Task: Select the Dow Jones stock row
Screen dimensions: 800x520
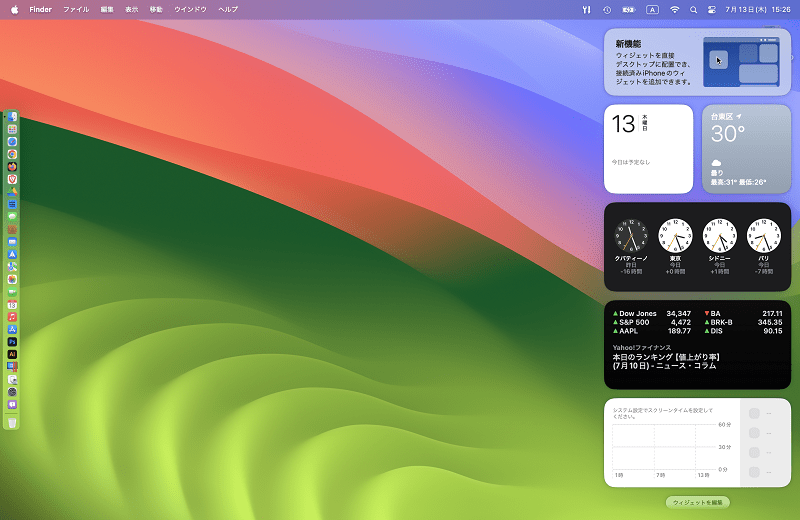Action: [652, 314]
